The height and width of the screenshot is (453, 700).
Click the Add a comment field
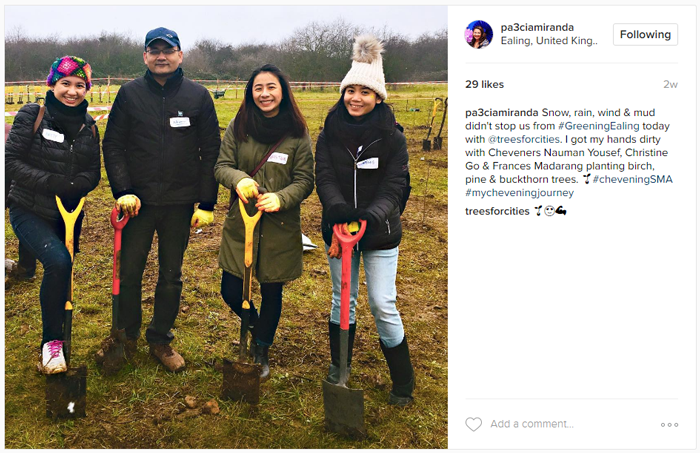532,424
